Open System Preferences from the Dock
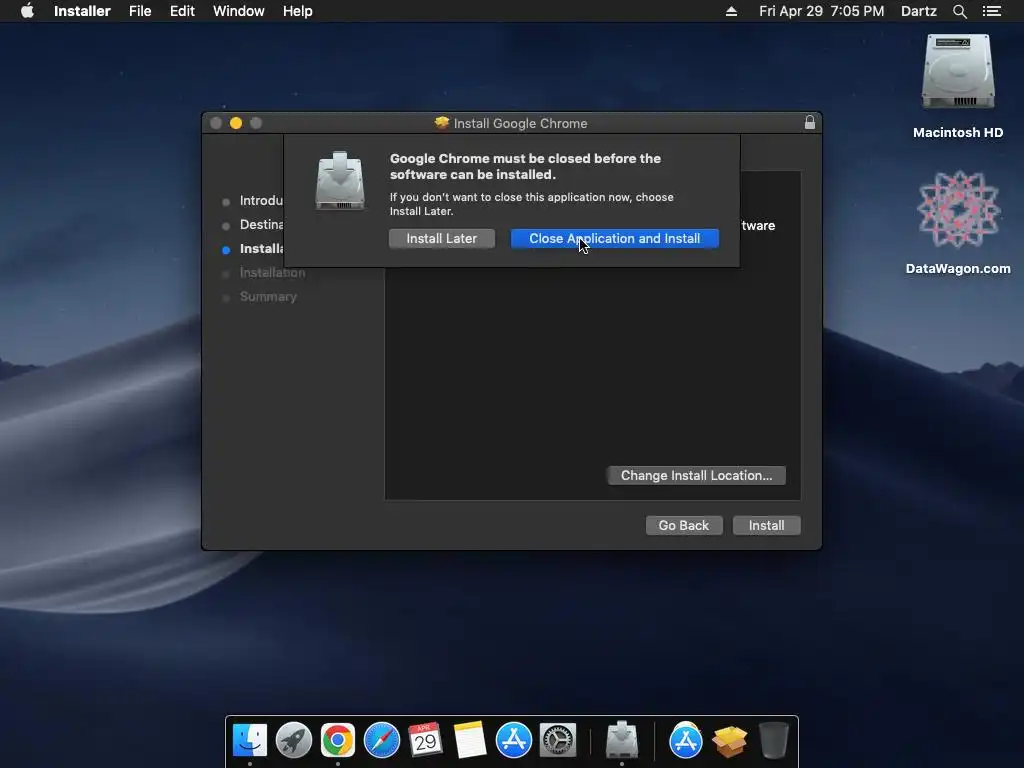This screenshot has height=768, width=1024. click(x=558, y=741)
